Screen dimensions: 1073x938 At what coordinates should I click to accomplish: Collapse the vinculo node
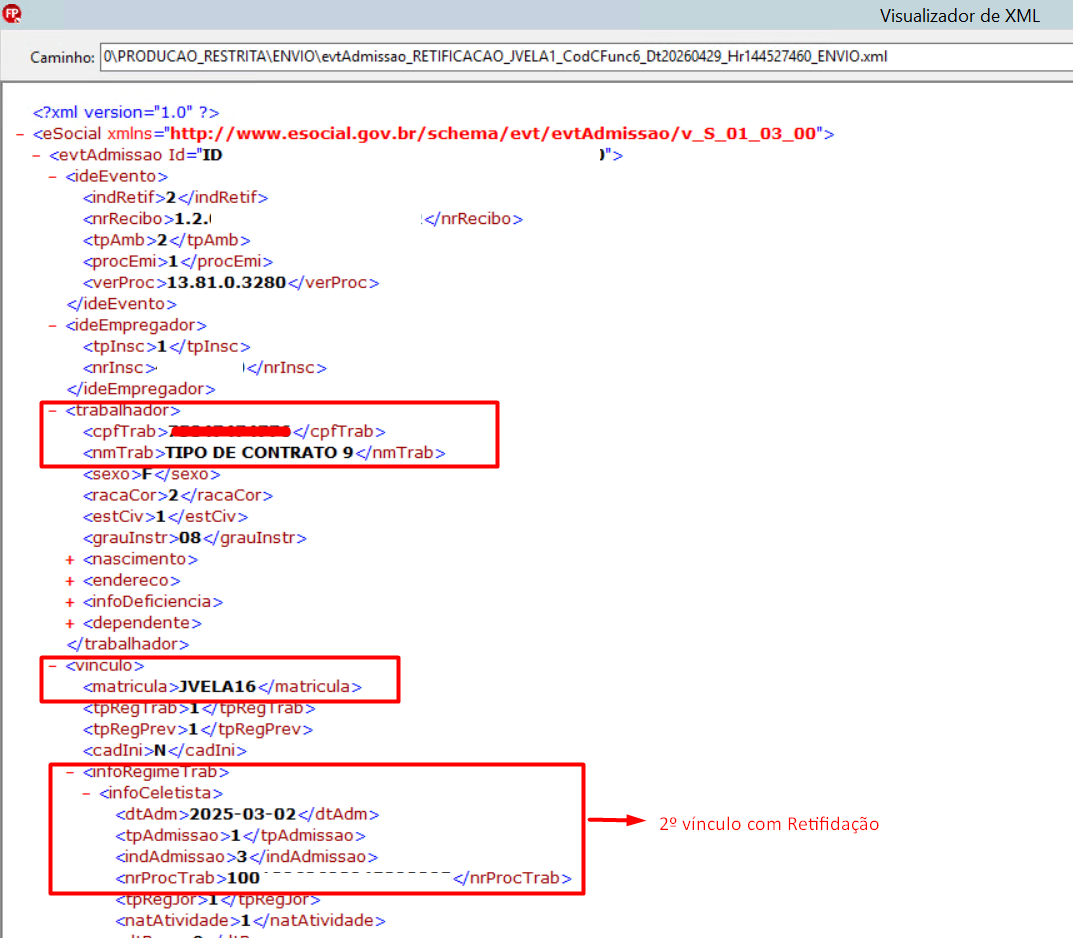click(x=53, y=666)
